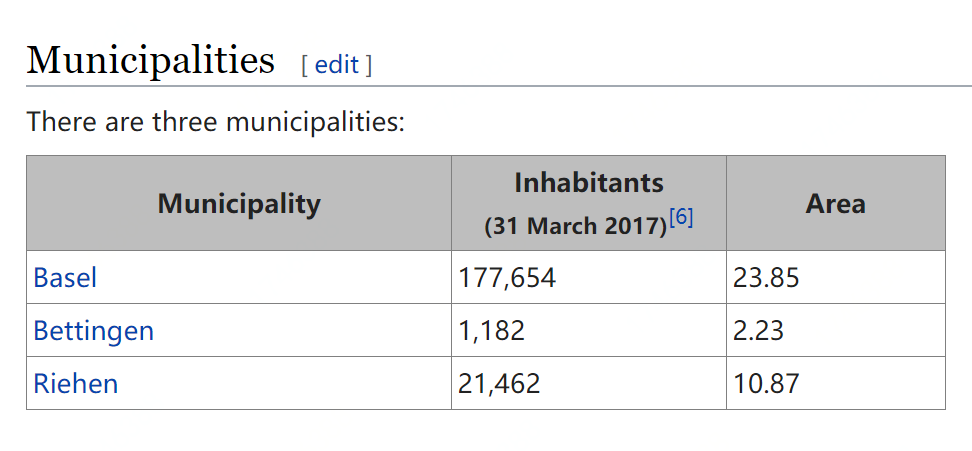Click the Municipalities section heading
The image size is (972, 451).
click(x=150, y=61)
